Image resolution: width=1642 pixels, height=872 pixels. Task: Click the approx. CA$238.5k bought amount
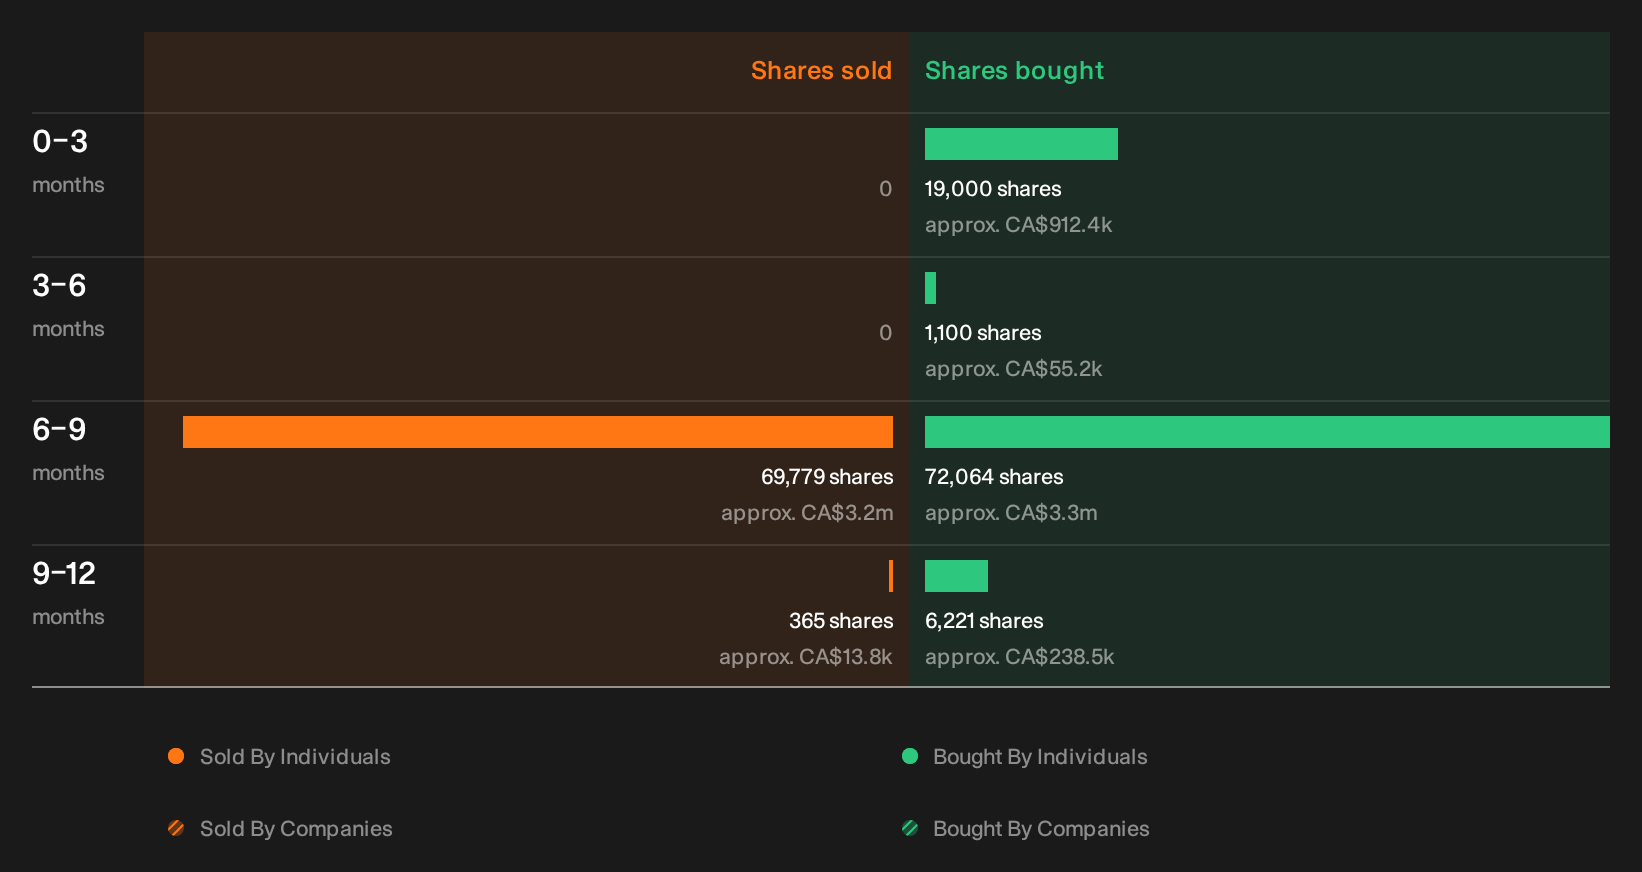pos(1019,657)
